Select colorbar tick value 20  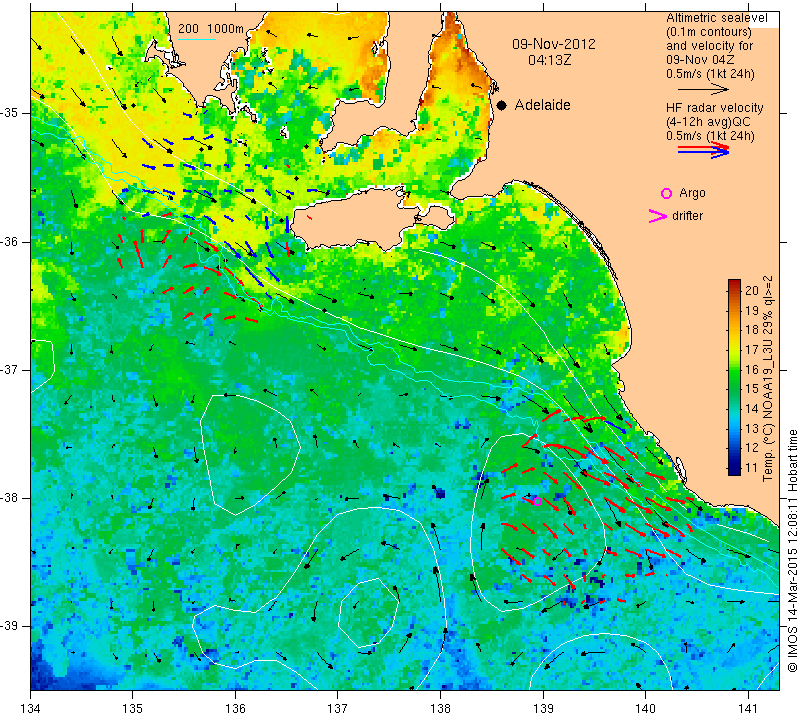(752, 290)
